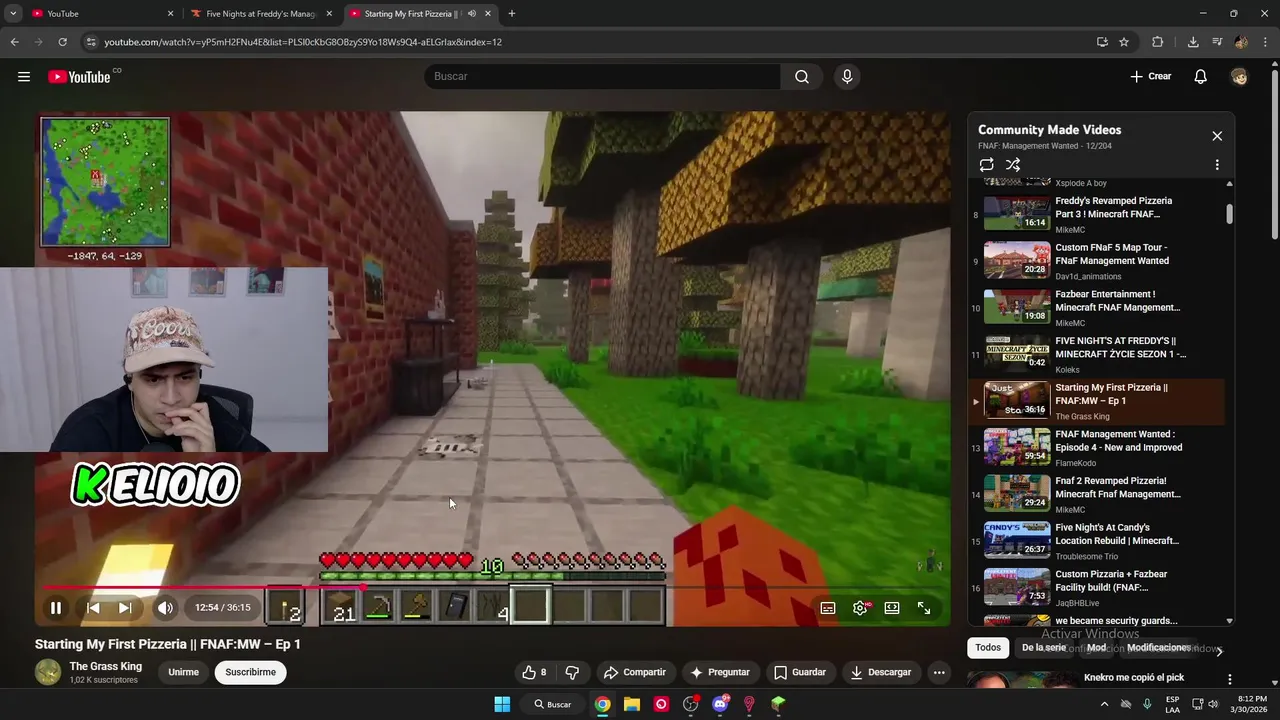Like the video with thumbs up
Screen dimensions: 1280x720
click(534, 672)
